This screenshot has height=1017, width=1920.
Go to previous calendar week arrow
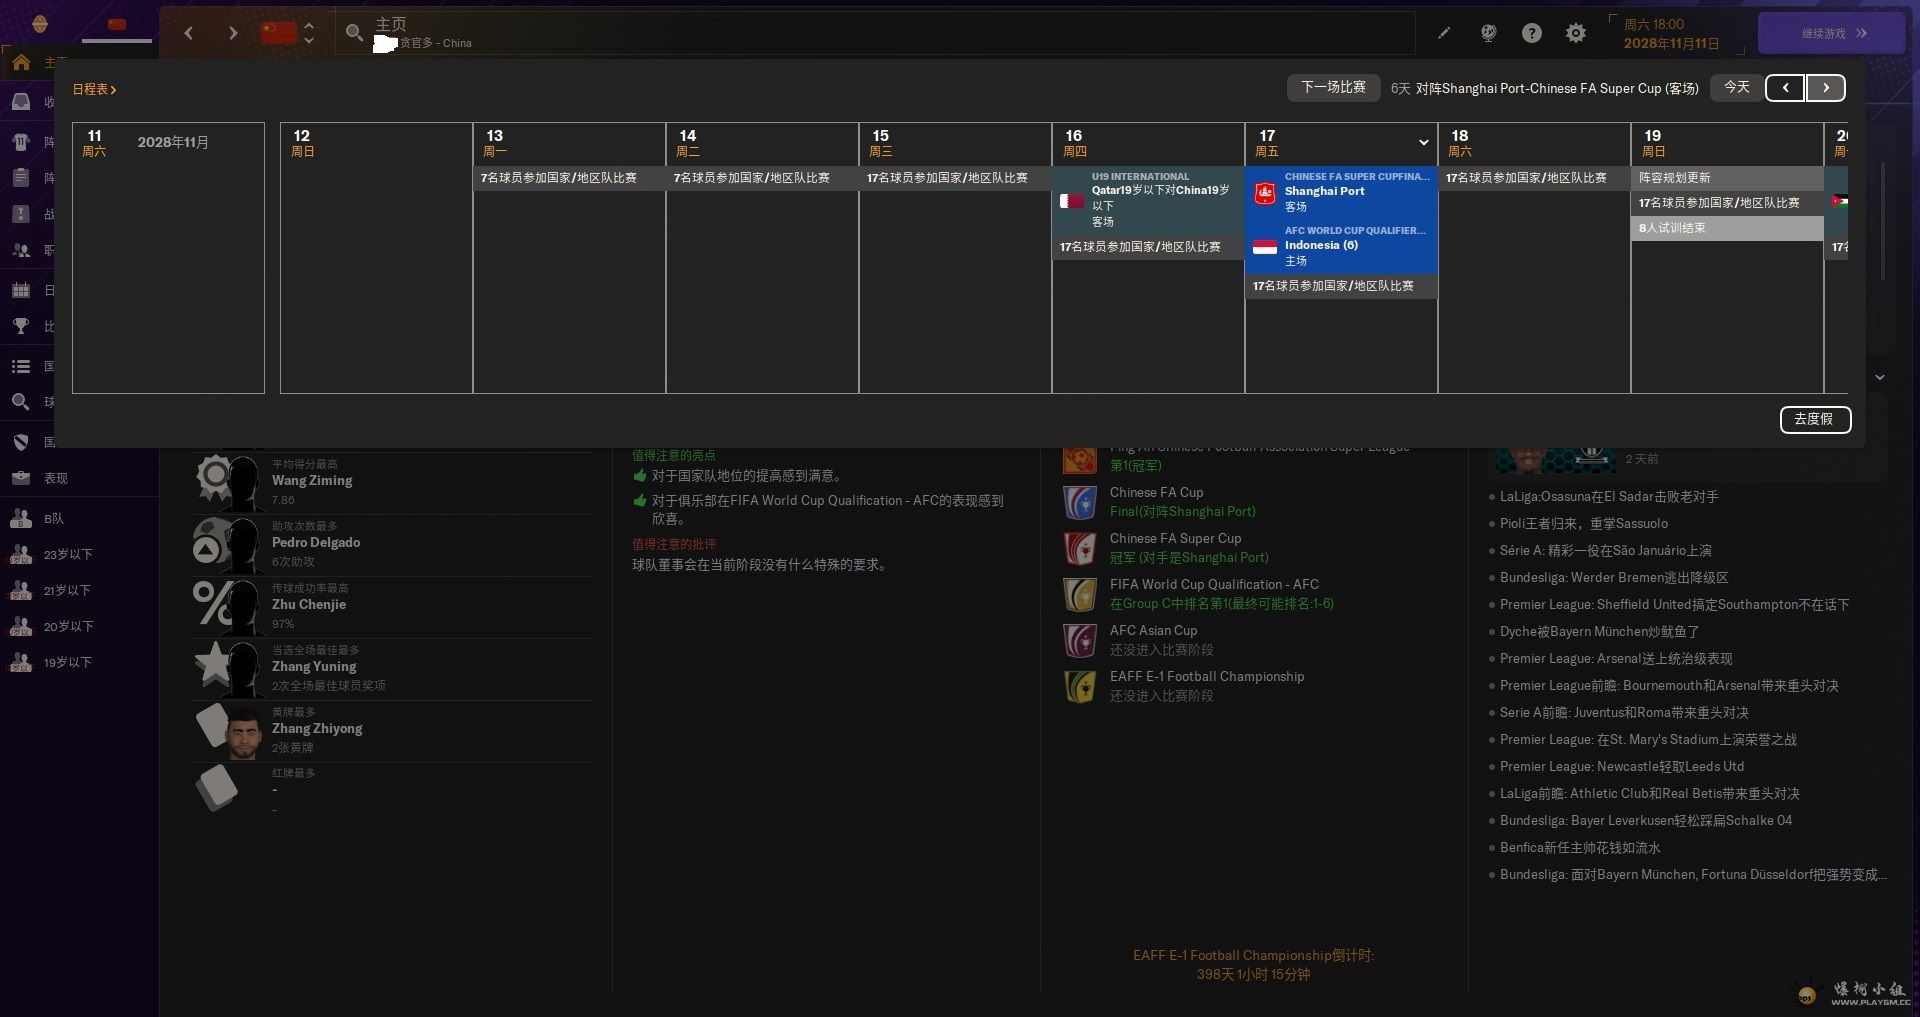[1785, 88]
